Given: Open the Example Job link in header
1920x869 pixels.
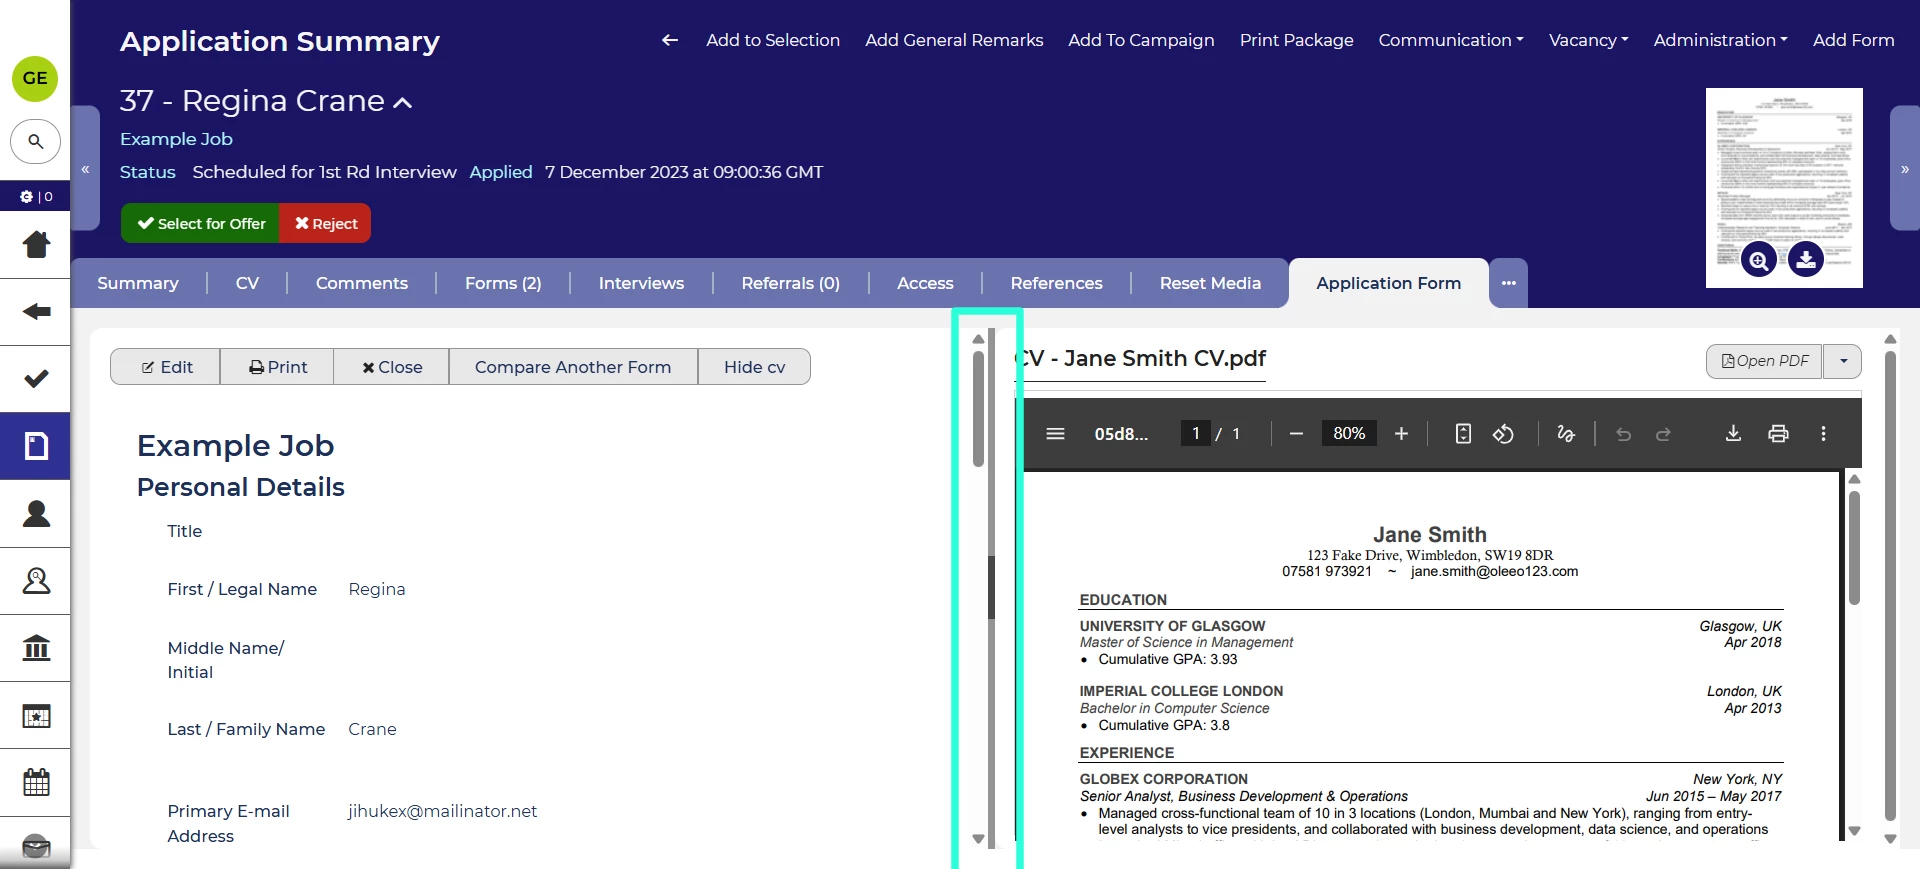Looking at the screenshot, I should [176, 139].
